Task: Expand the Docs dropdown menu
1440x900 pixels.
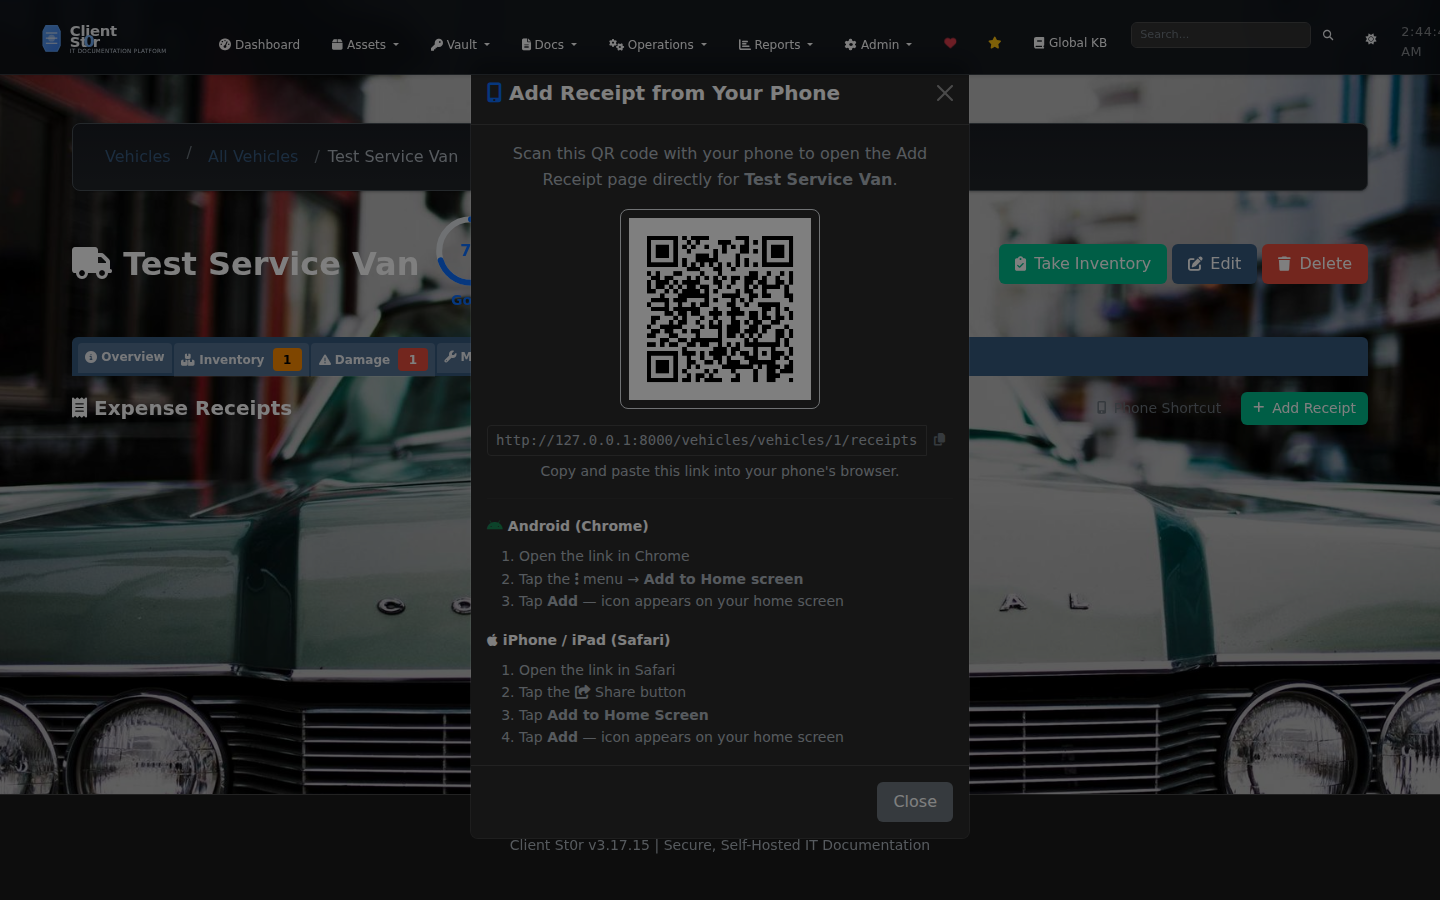Action: pos(549,44)
